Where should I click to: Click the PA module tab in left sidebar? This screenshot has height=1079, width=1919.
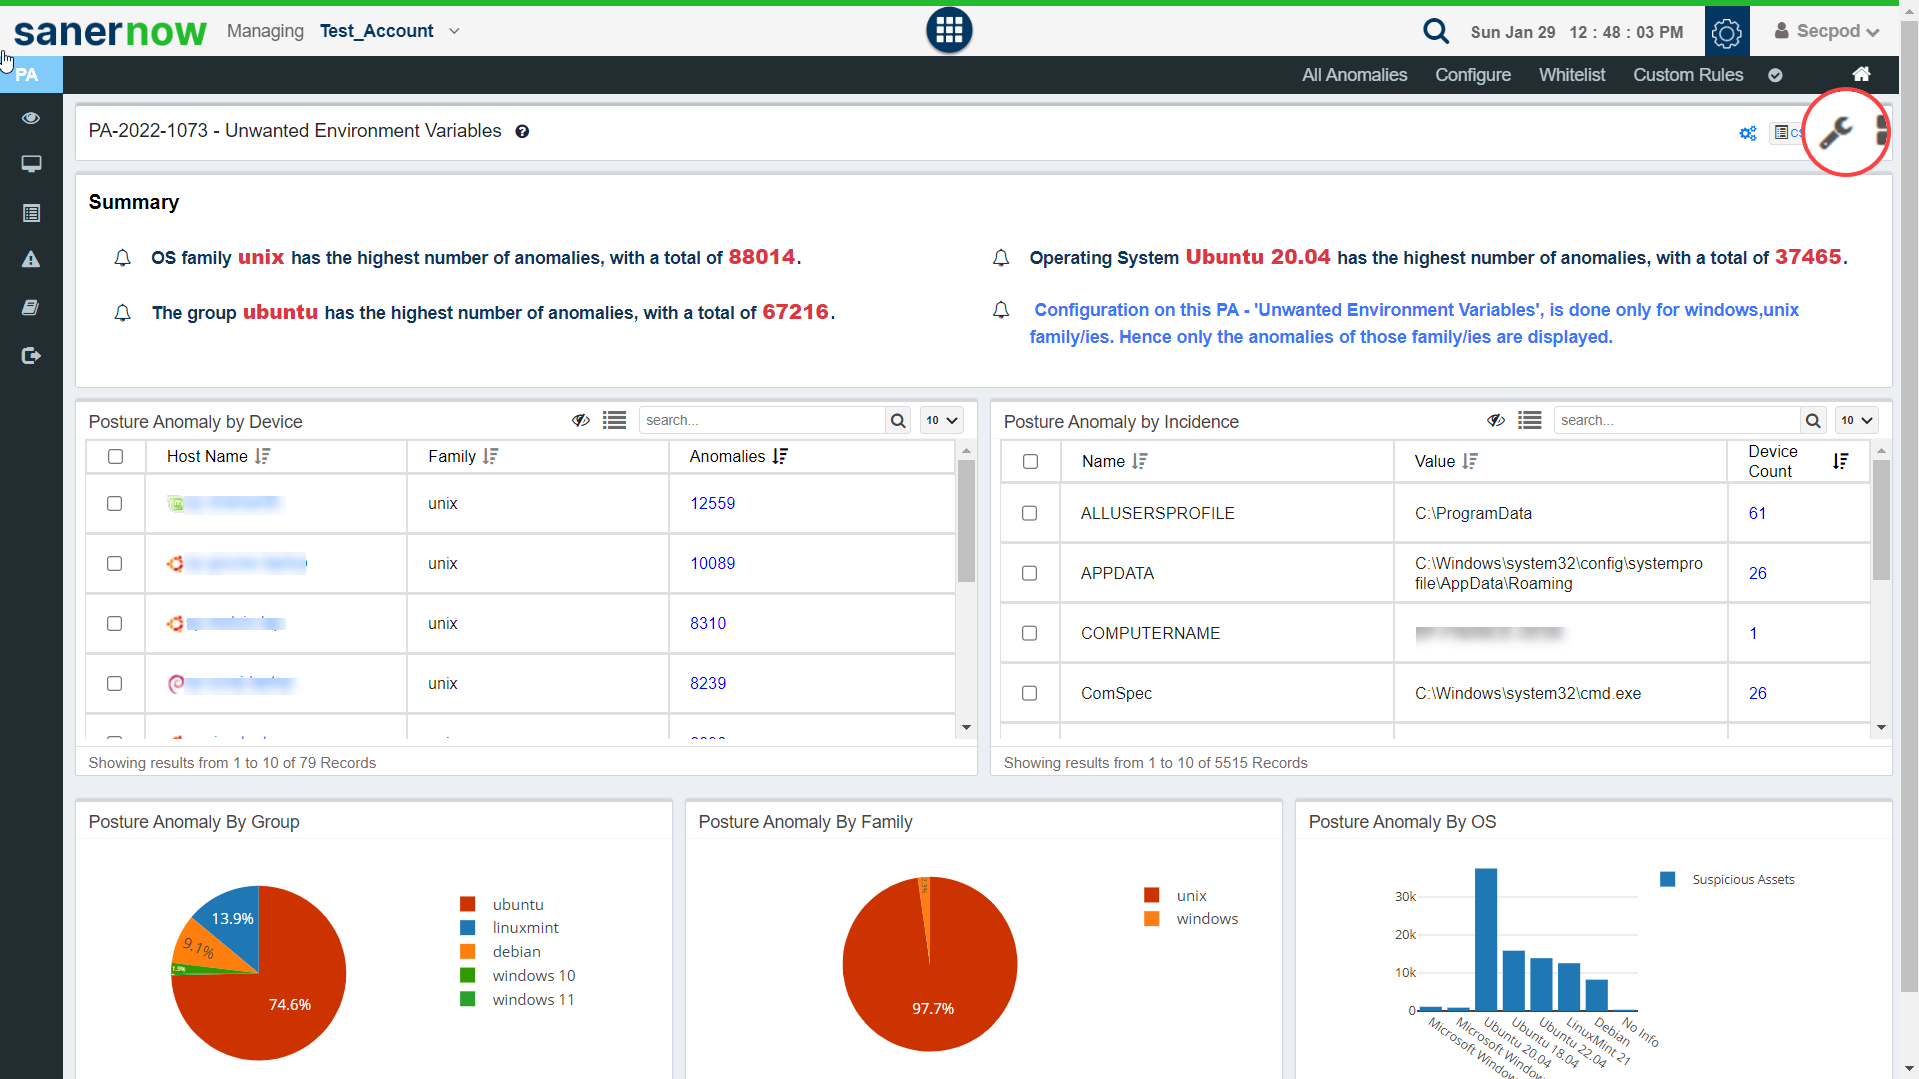[x=31, y=75]
